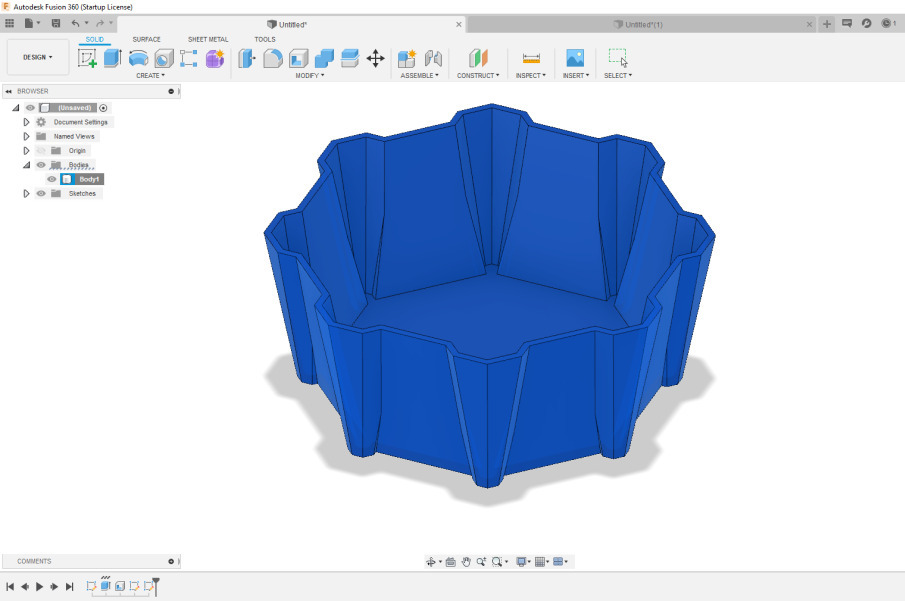Hide Body1 using its eye icon

pos(52,179)
